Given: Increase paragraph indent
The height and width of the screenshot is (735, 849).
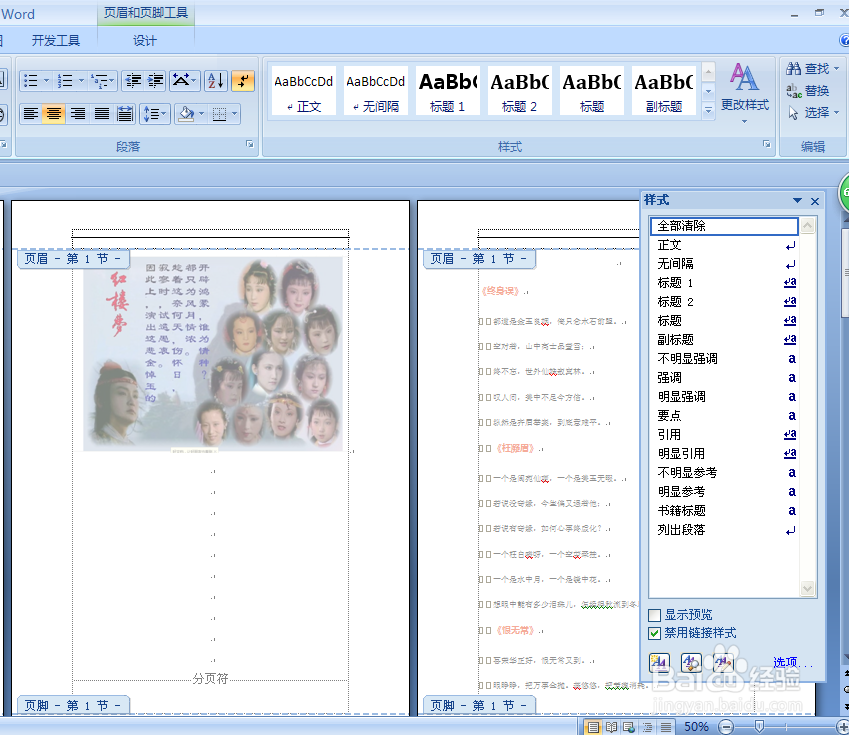Looking at the screenshot, I should (155, 81).
